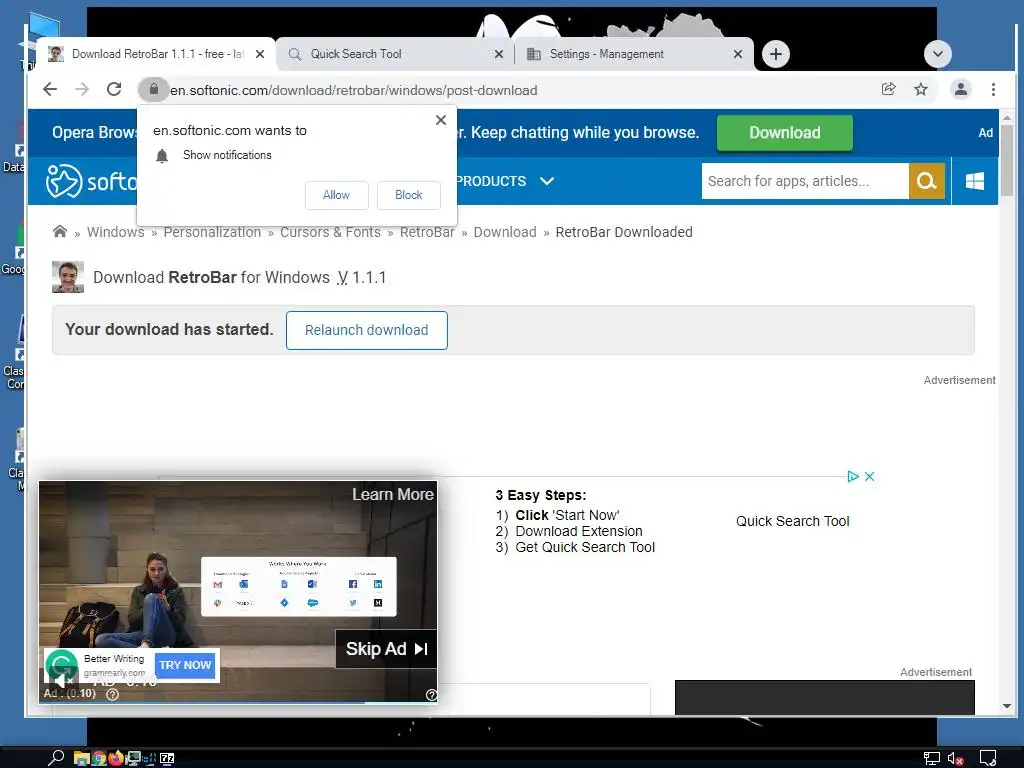Open Cursors & Fonts breadcrumb link
Screen dimensions: 1024x768
click(x=330, y=232)
